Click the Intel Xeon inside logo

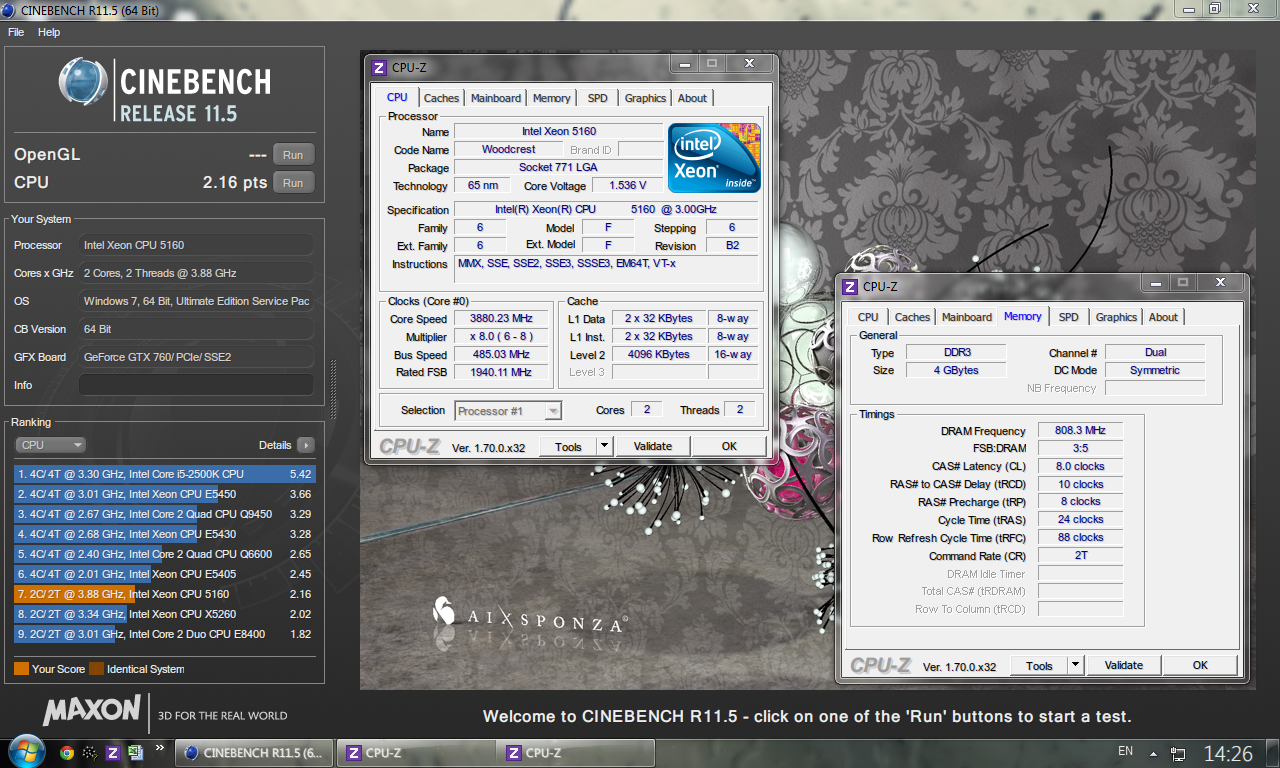tap(714, 158)
